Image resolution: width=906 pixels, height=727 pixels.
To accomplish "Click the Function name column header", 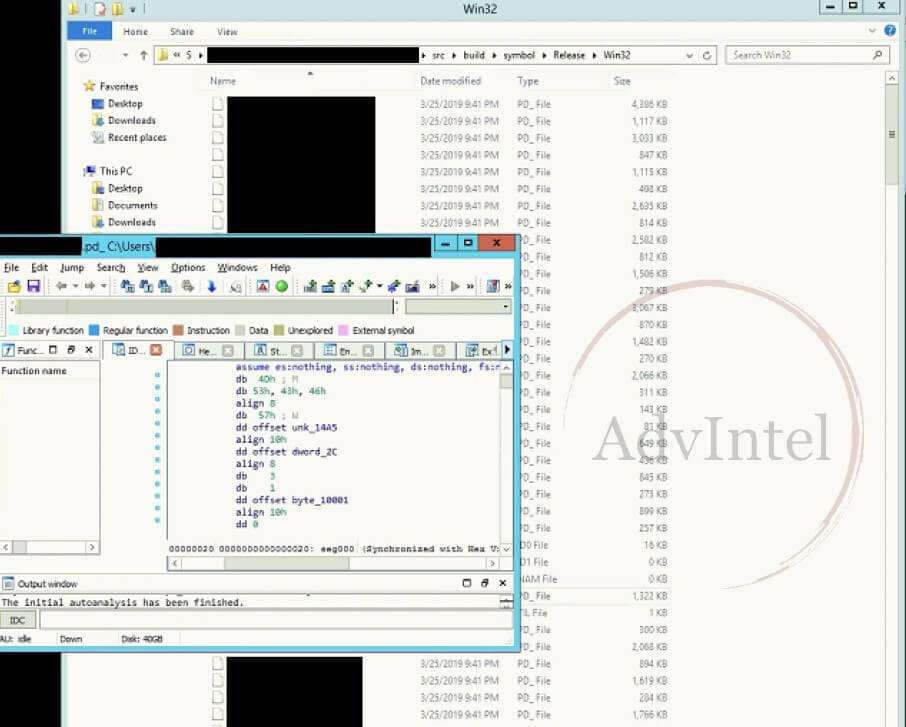I will [35, 370].
